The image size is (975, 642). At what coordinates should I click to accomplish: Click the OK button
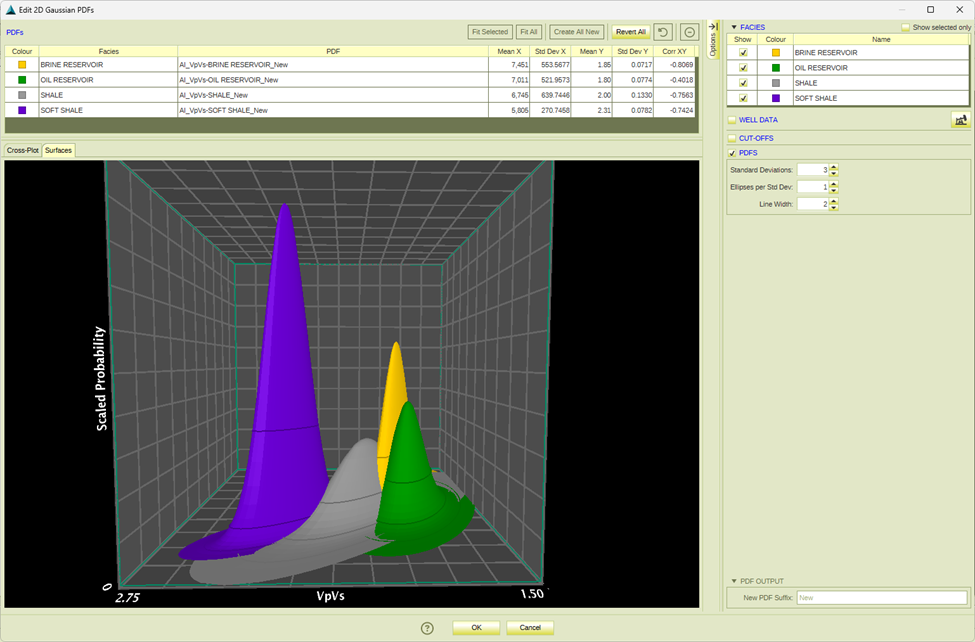point(476,628)
